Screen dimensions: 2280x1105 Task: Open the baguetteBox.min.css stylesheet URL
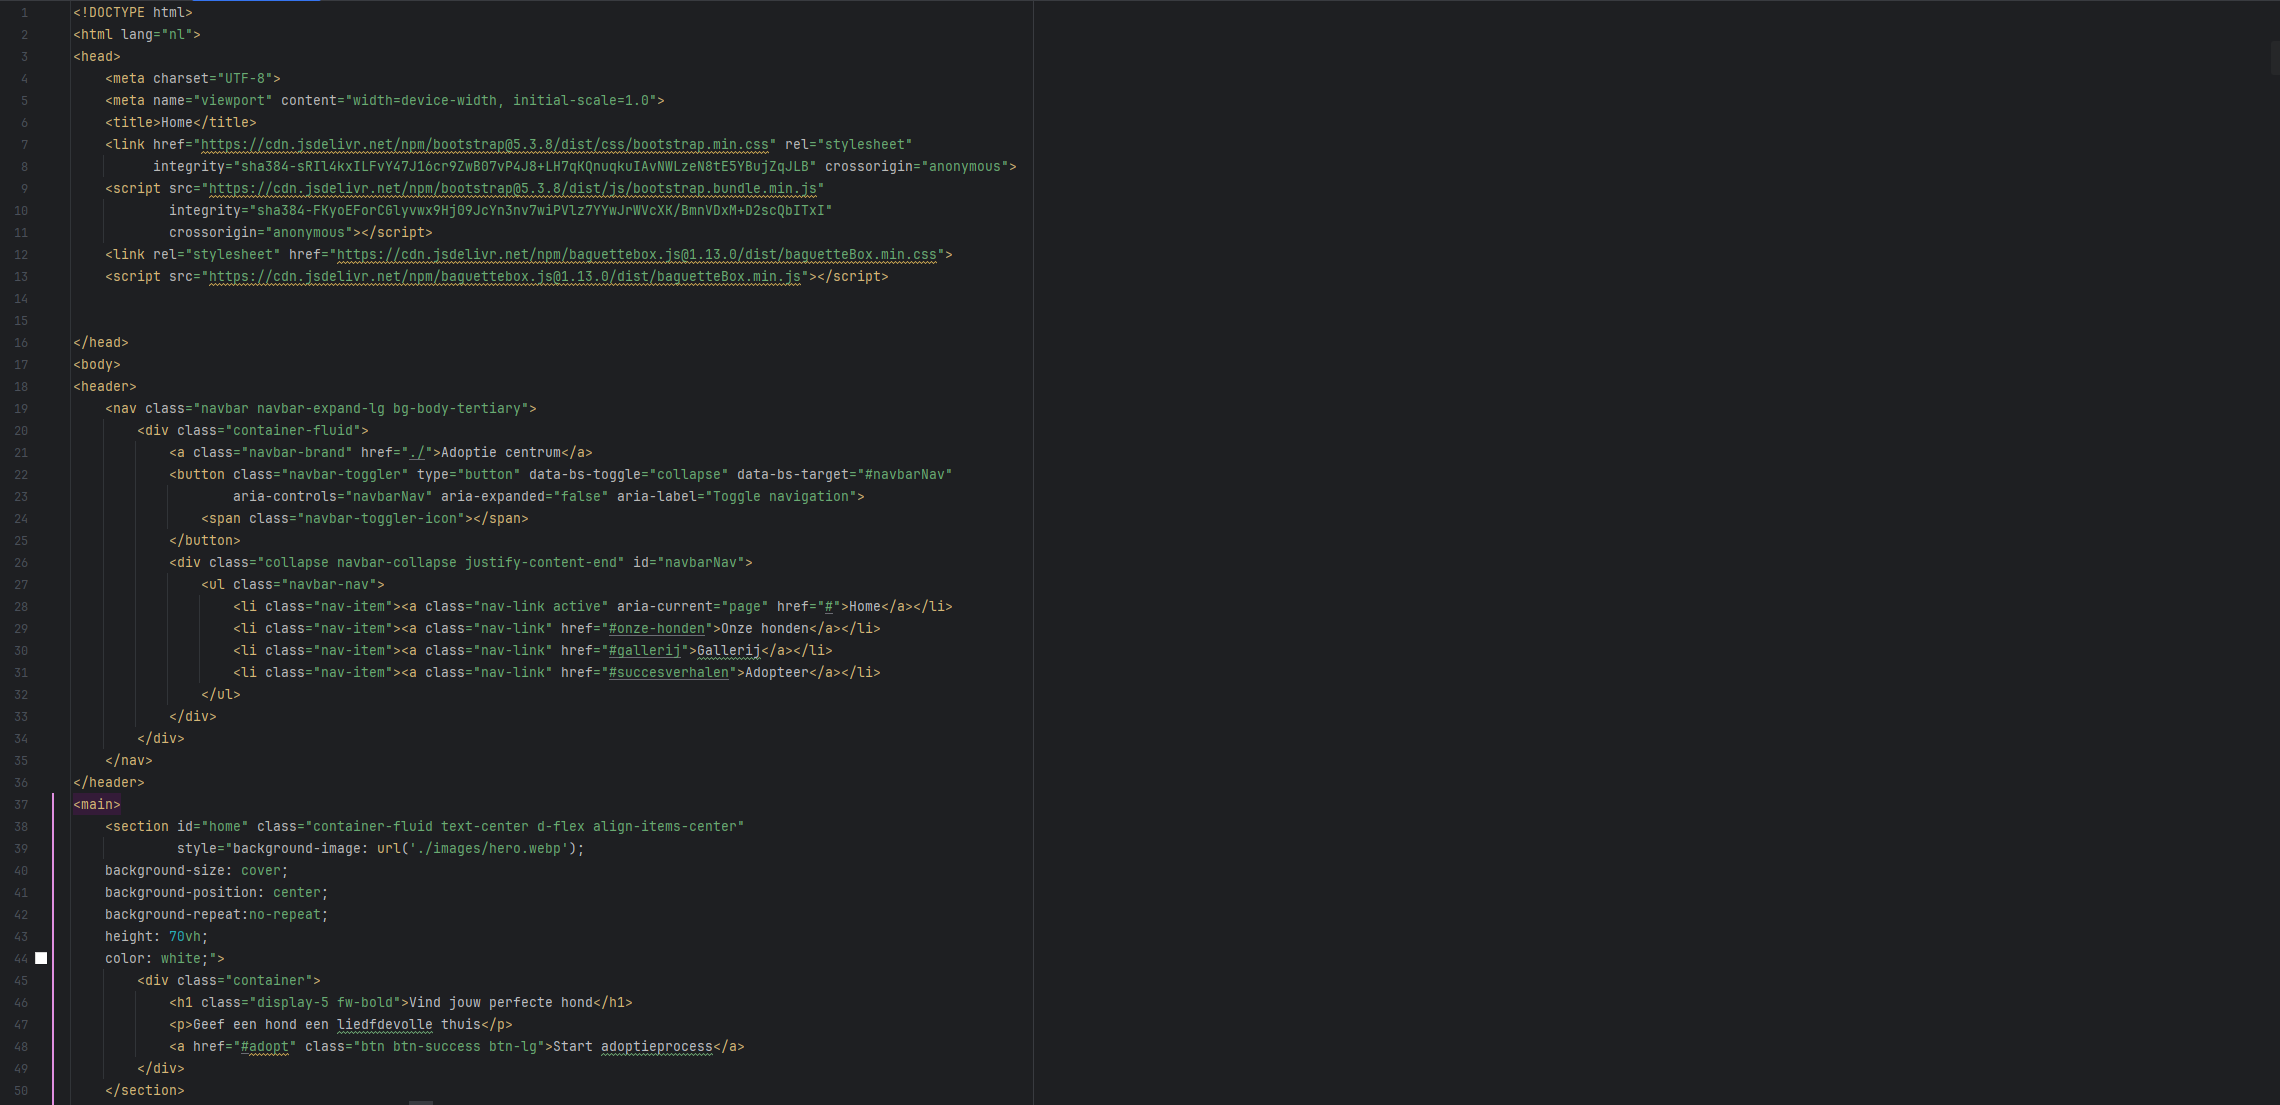pyautogui.click(x=637, y=255)
